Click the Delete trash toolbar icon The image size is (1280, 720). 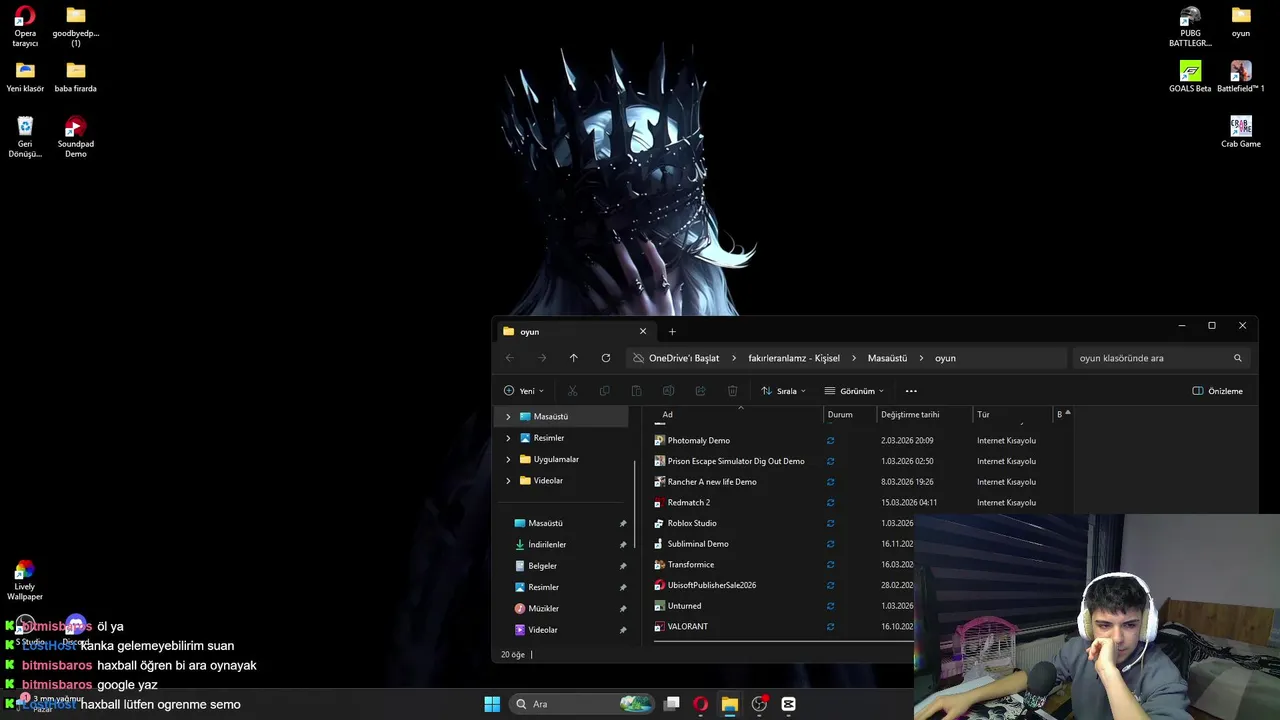point(732,391)
